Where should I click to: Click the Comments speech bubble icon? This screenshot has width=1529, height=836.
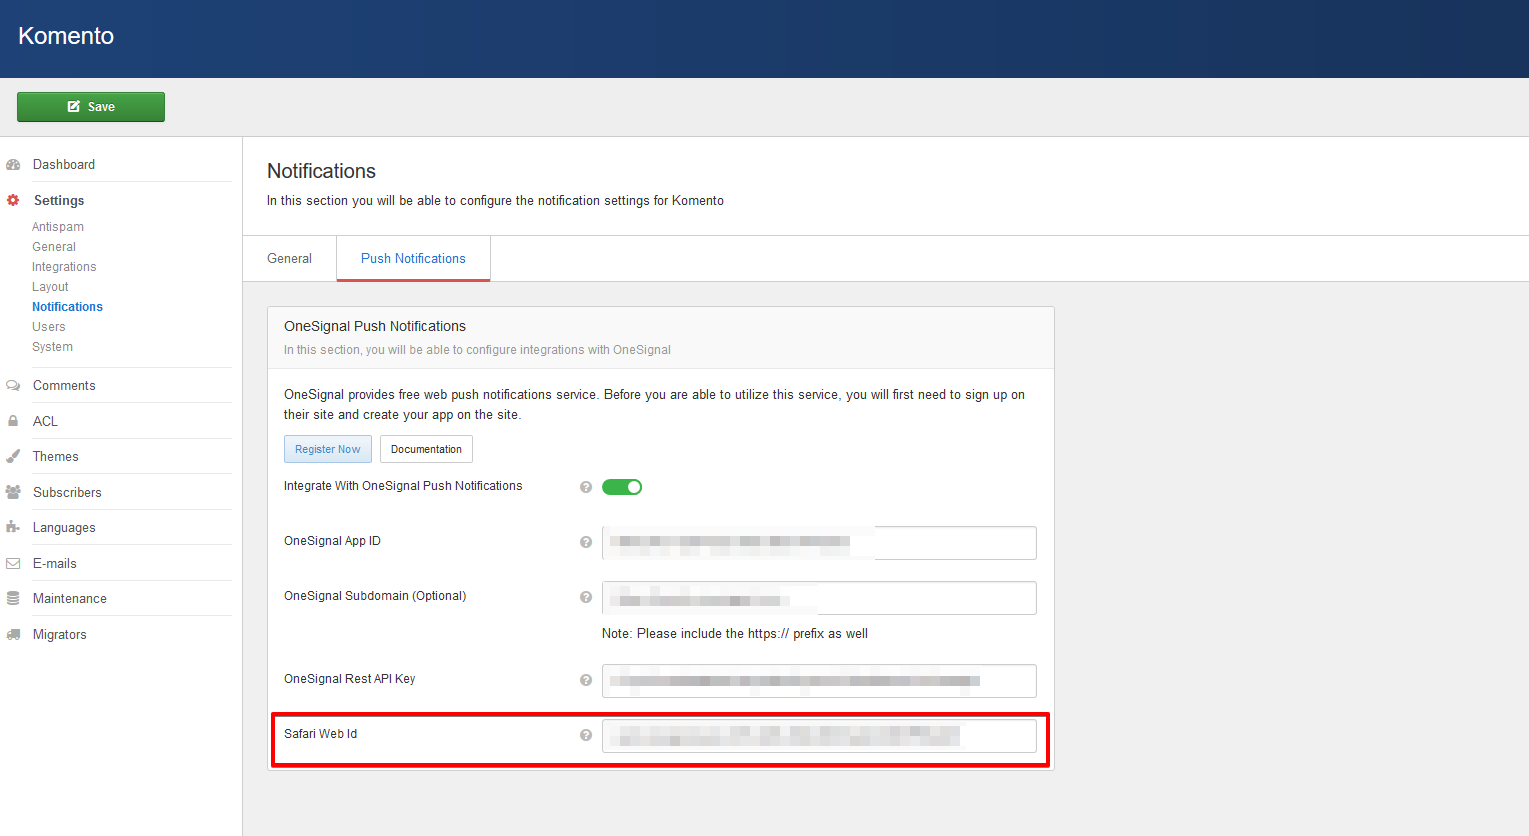point(13,386)
